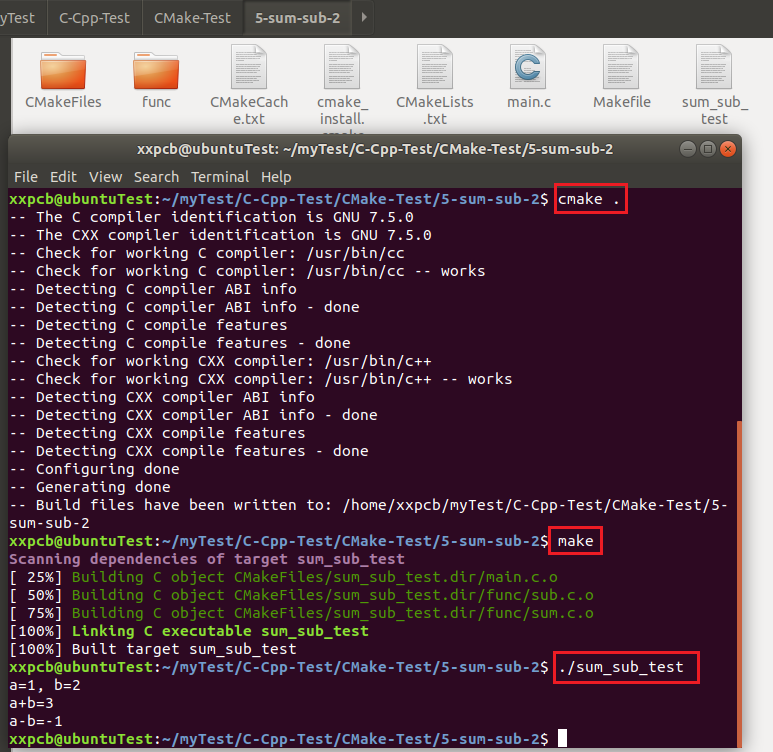The image size is (773, 752).
Task: Open the terminal File menu
Action: click(26, 177)
